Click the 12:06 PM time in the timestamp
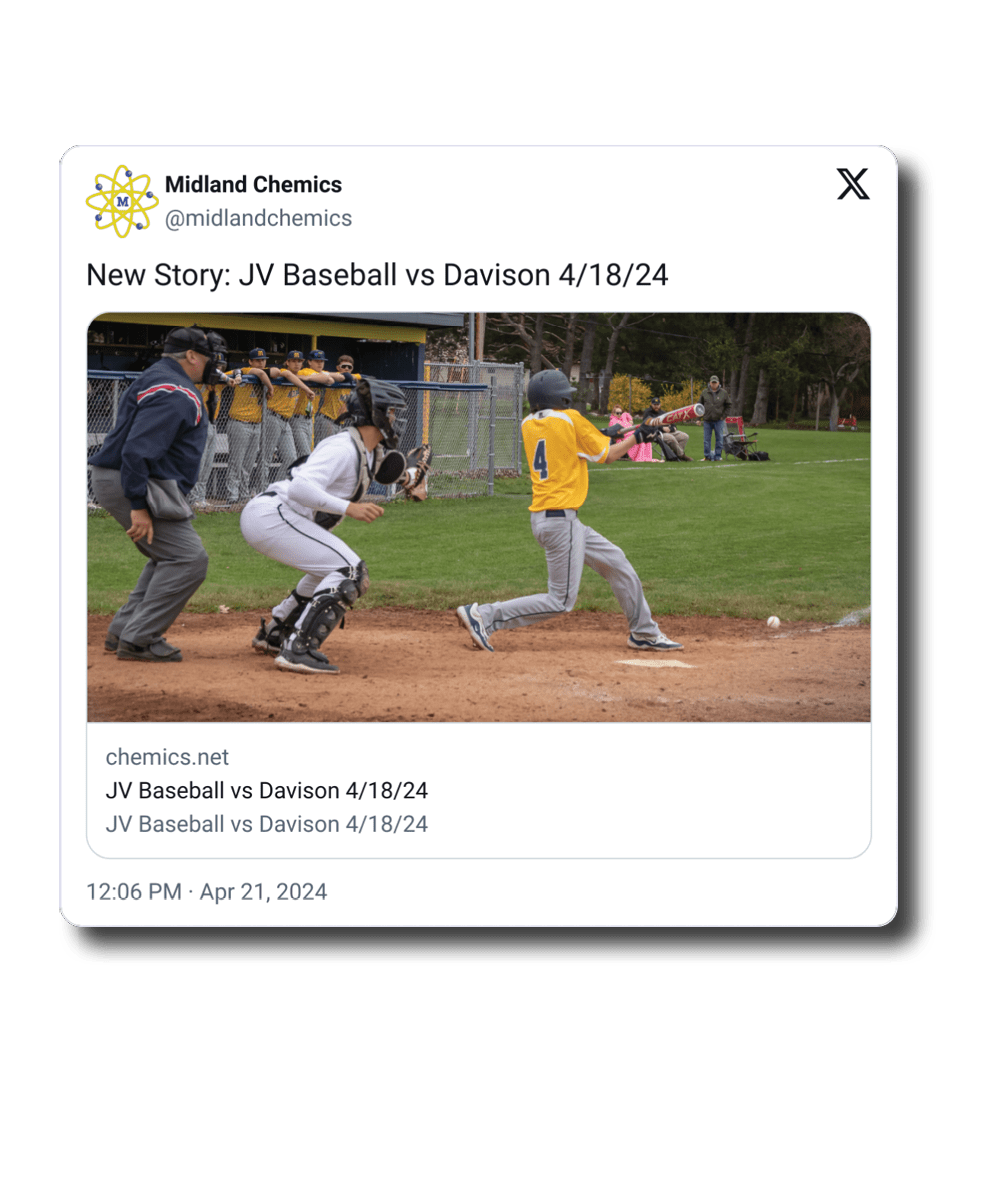The width and height of the screenshot is (996, 1177). tap(134, 892)
